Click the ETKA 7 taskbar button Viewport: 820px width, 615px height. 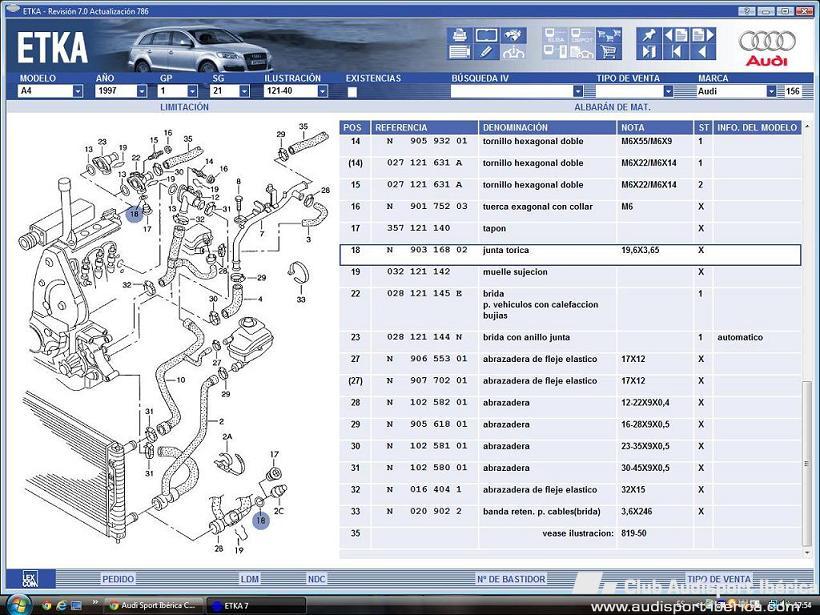click(x=256, y=606)
